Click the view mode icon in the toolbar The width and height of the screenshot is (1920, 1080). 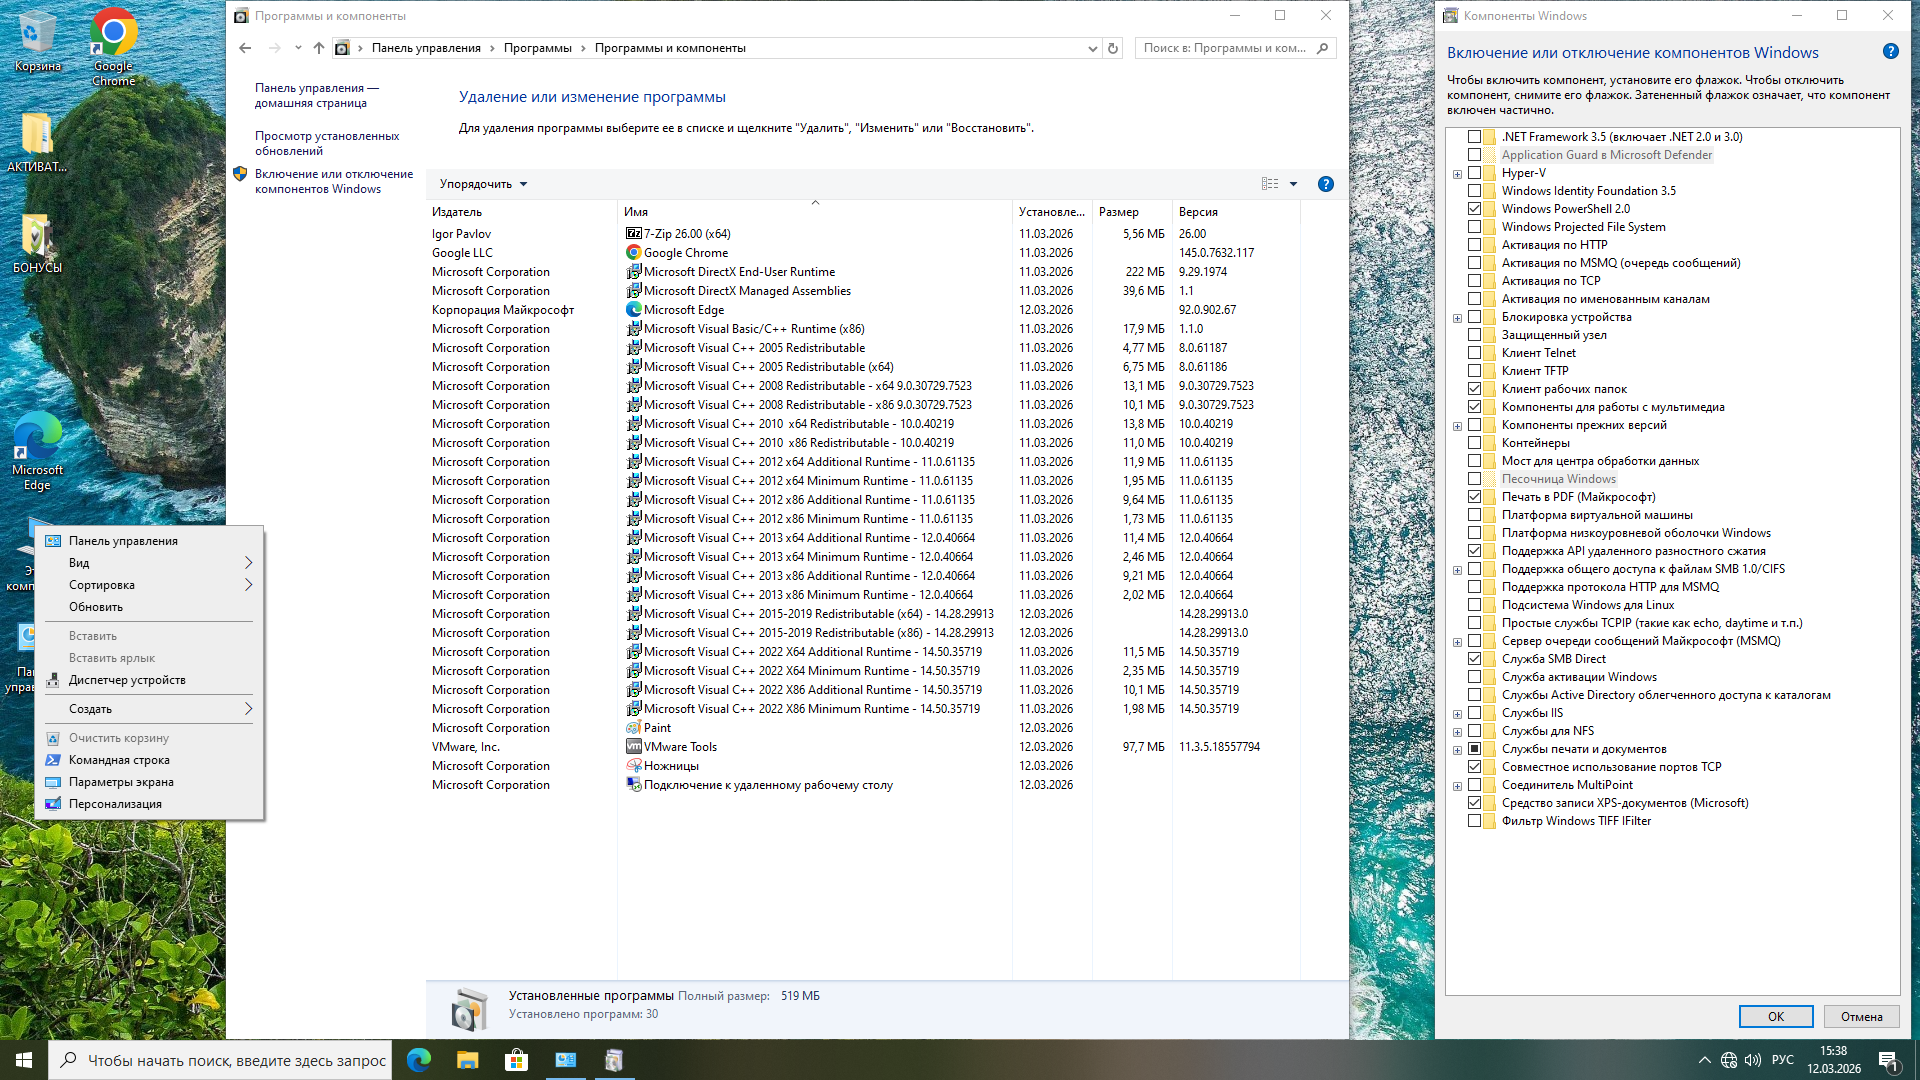coord(1270,184)
